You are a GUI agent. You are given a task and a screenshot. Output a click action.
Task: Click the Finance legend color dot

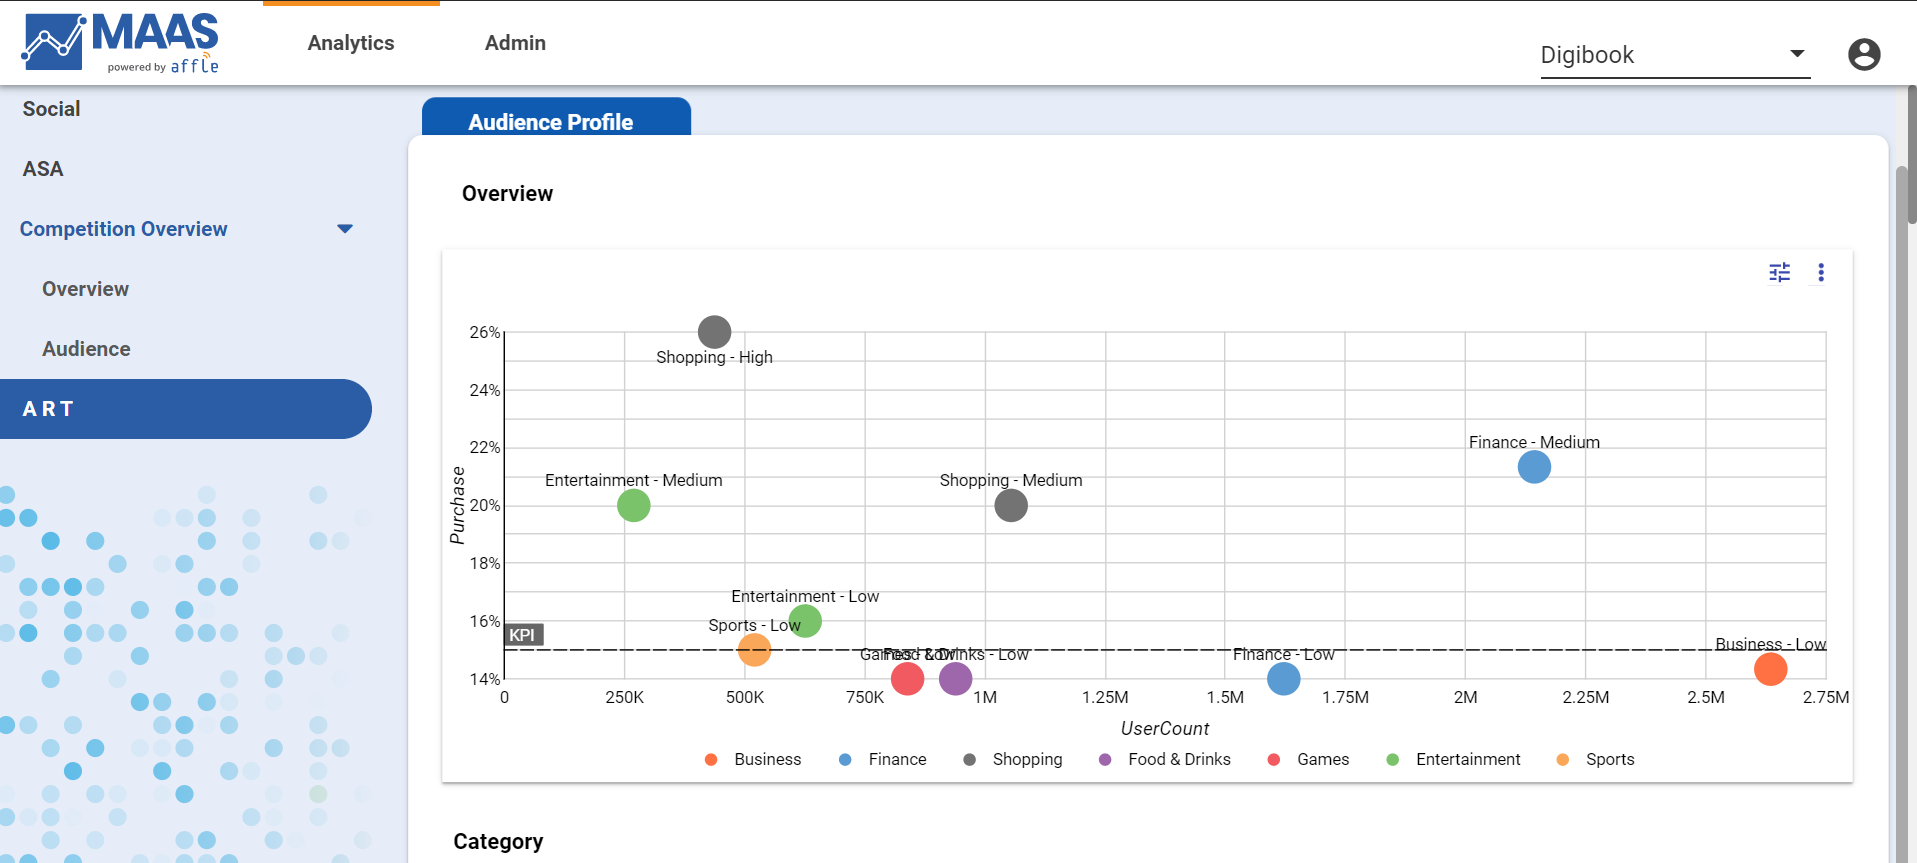(845, 759)
